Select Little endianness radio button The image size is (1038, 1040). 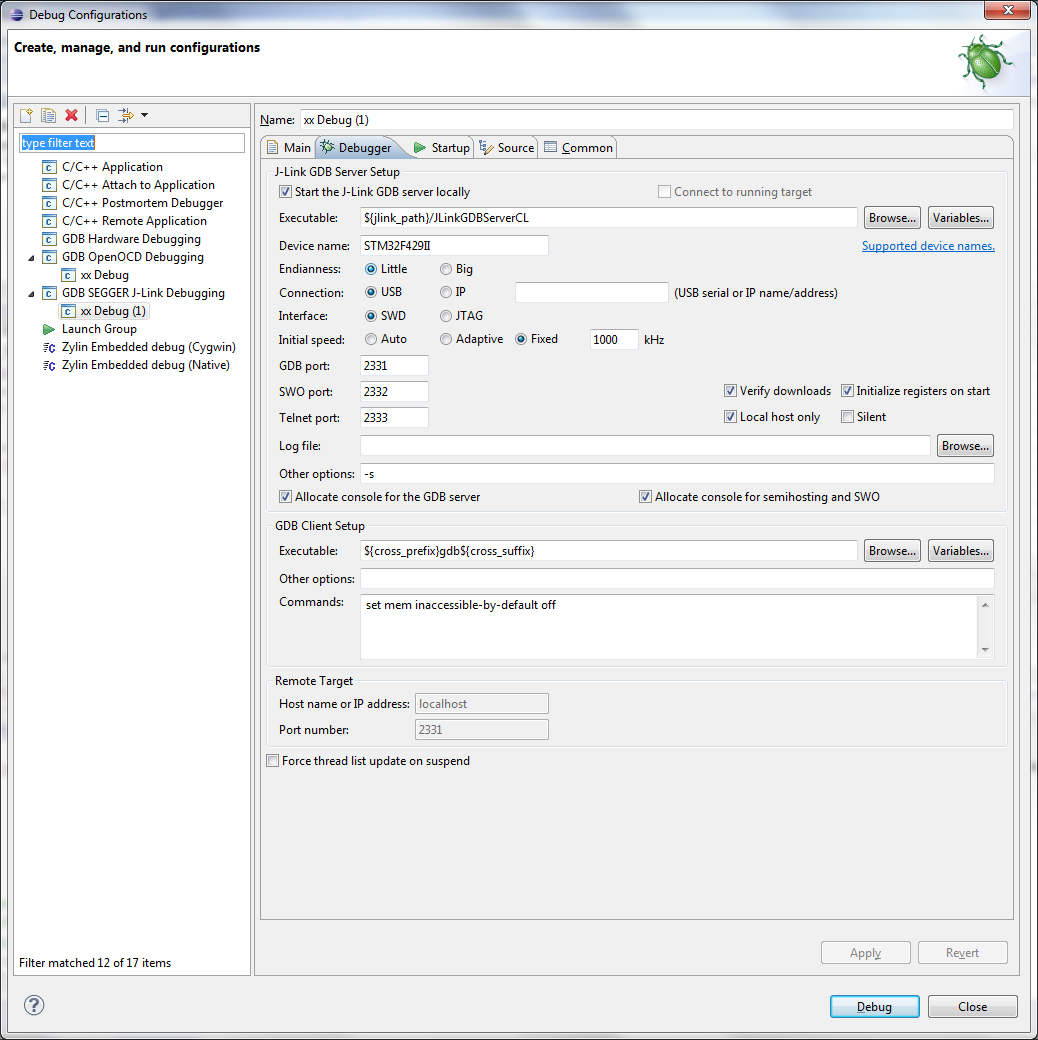[371, 269]
